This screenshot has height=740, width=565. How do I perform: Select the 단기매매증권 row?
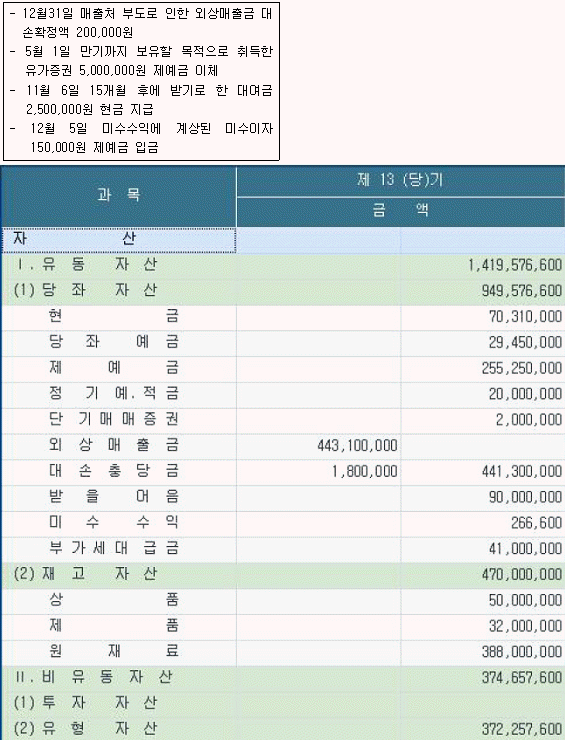click(x=283, y=420)
